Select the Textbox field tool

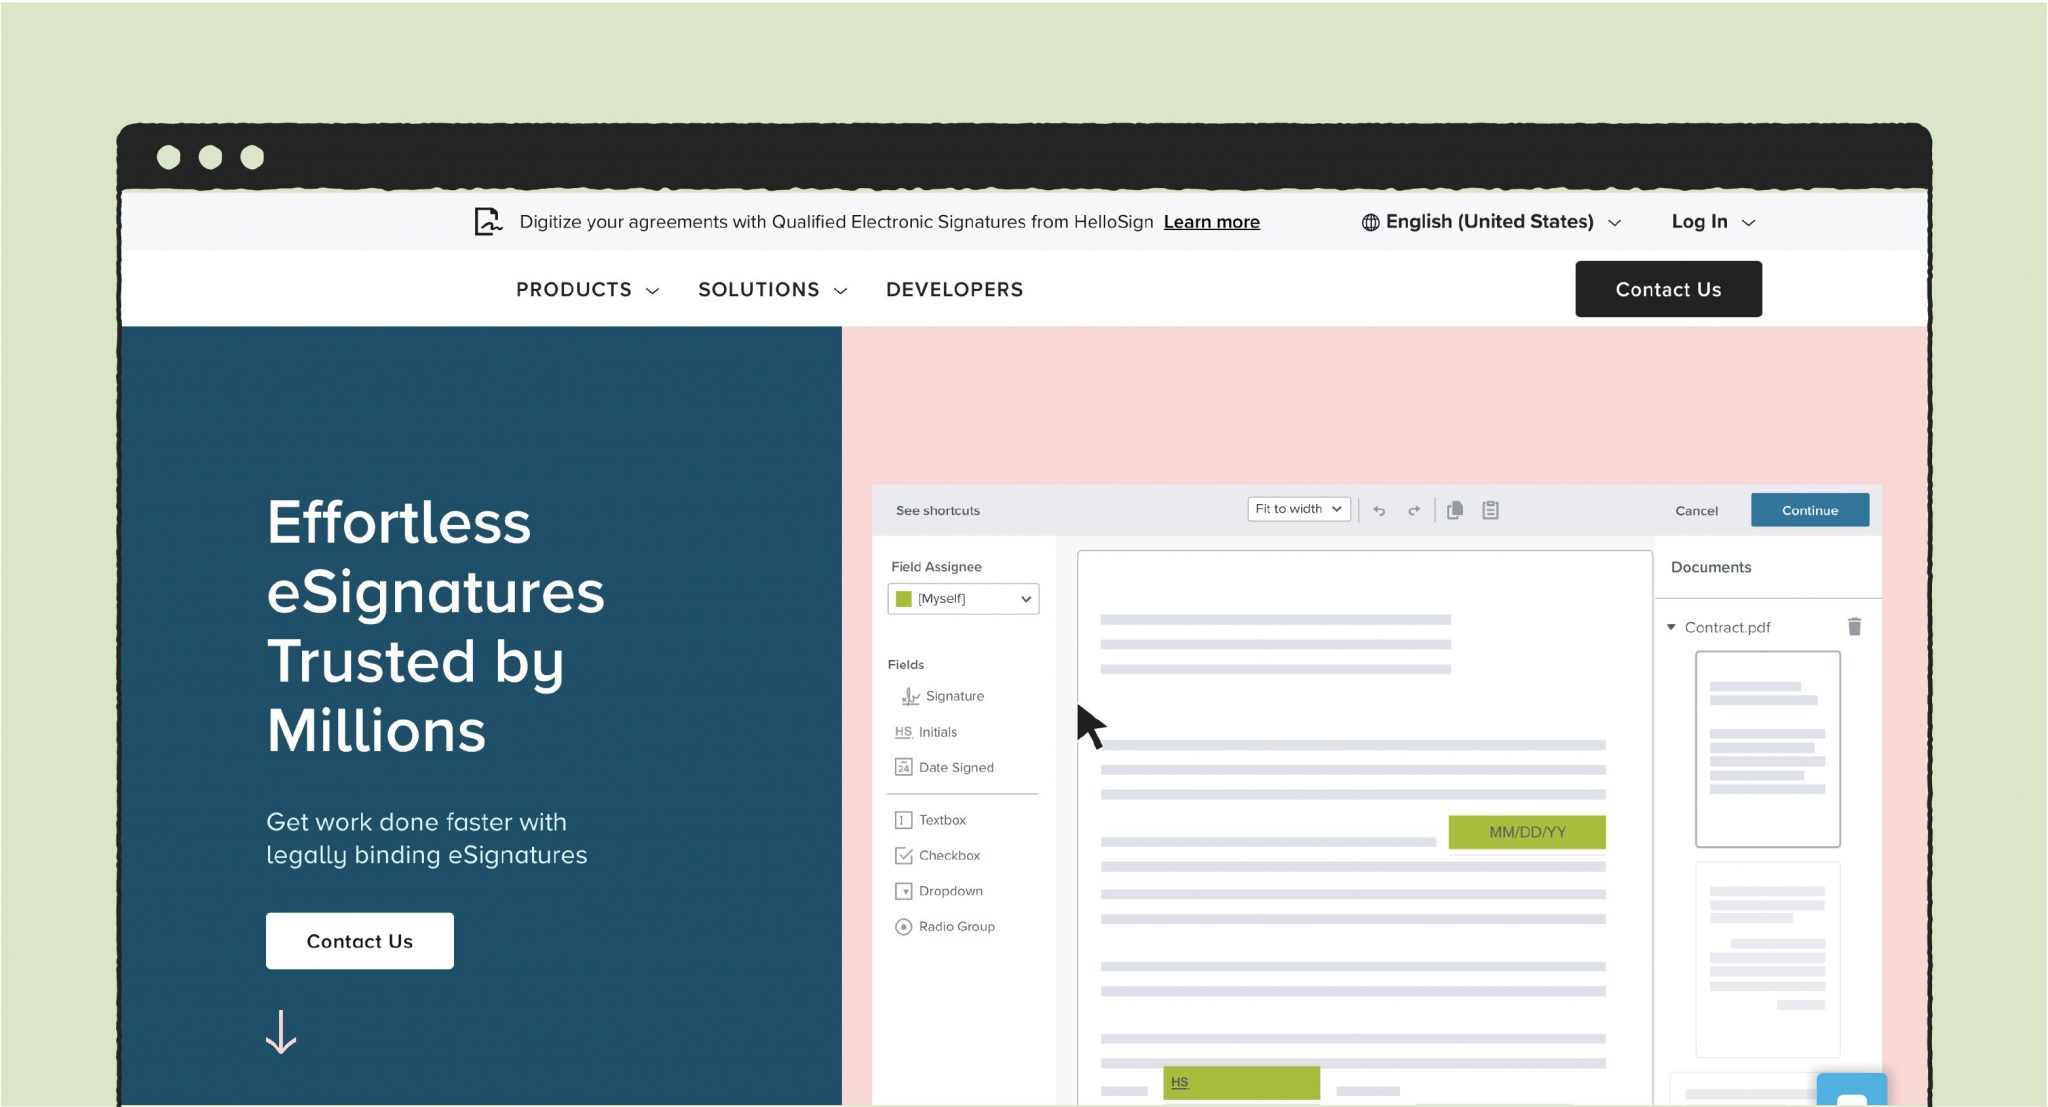[x=941, y=819]
